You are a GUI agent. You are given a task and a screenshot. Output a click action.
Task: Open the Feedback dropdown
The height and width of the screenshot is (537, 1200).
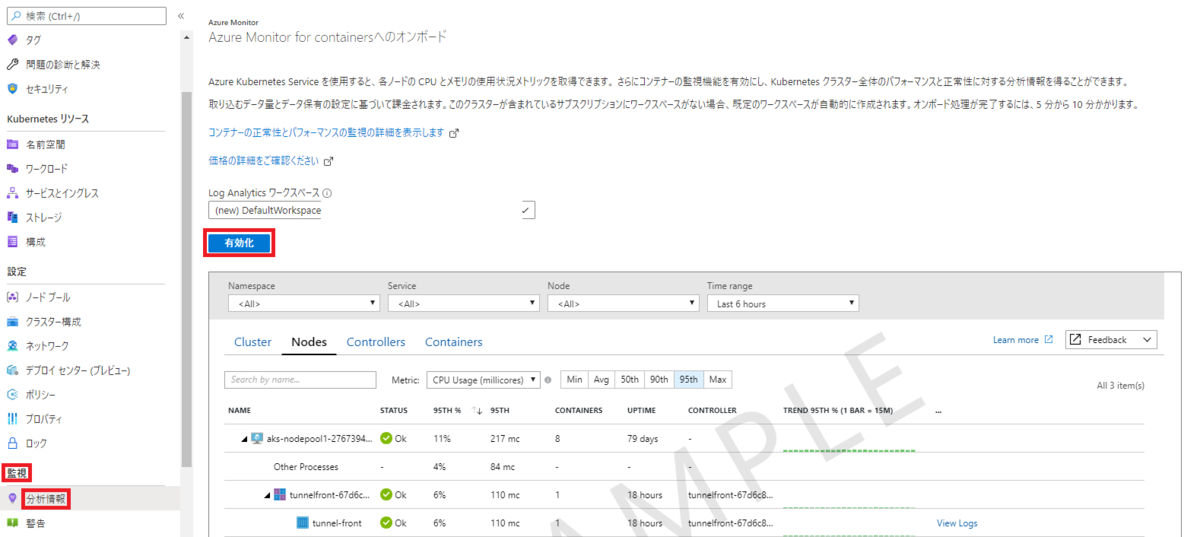point(1111,340)
